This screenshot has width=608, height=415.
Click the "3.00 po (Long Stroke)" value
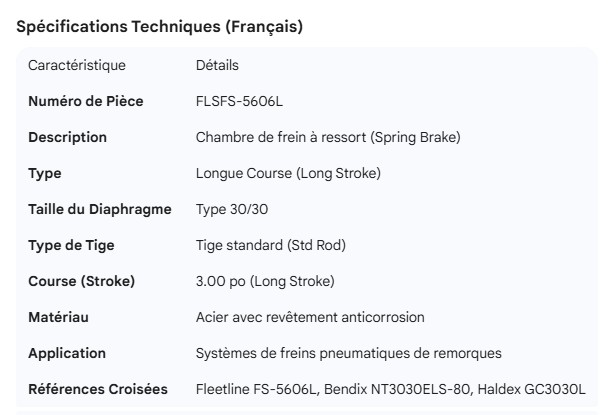click(265, 281)
